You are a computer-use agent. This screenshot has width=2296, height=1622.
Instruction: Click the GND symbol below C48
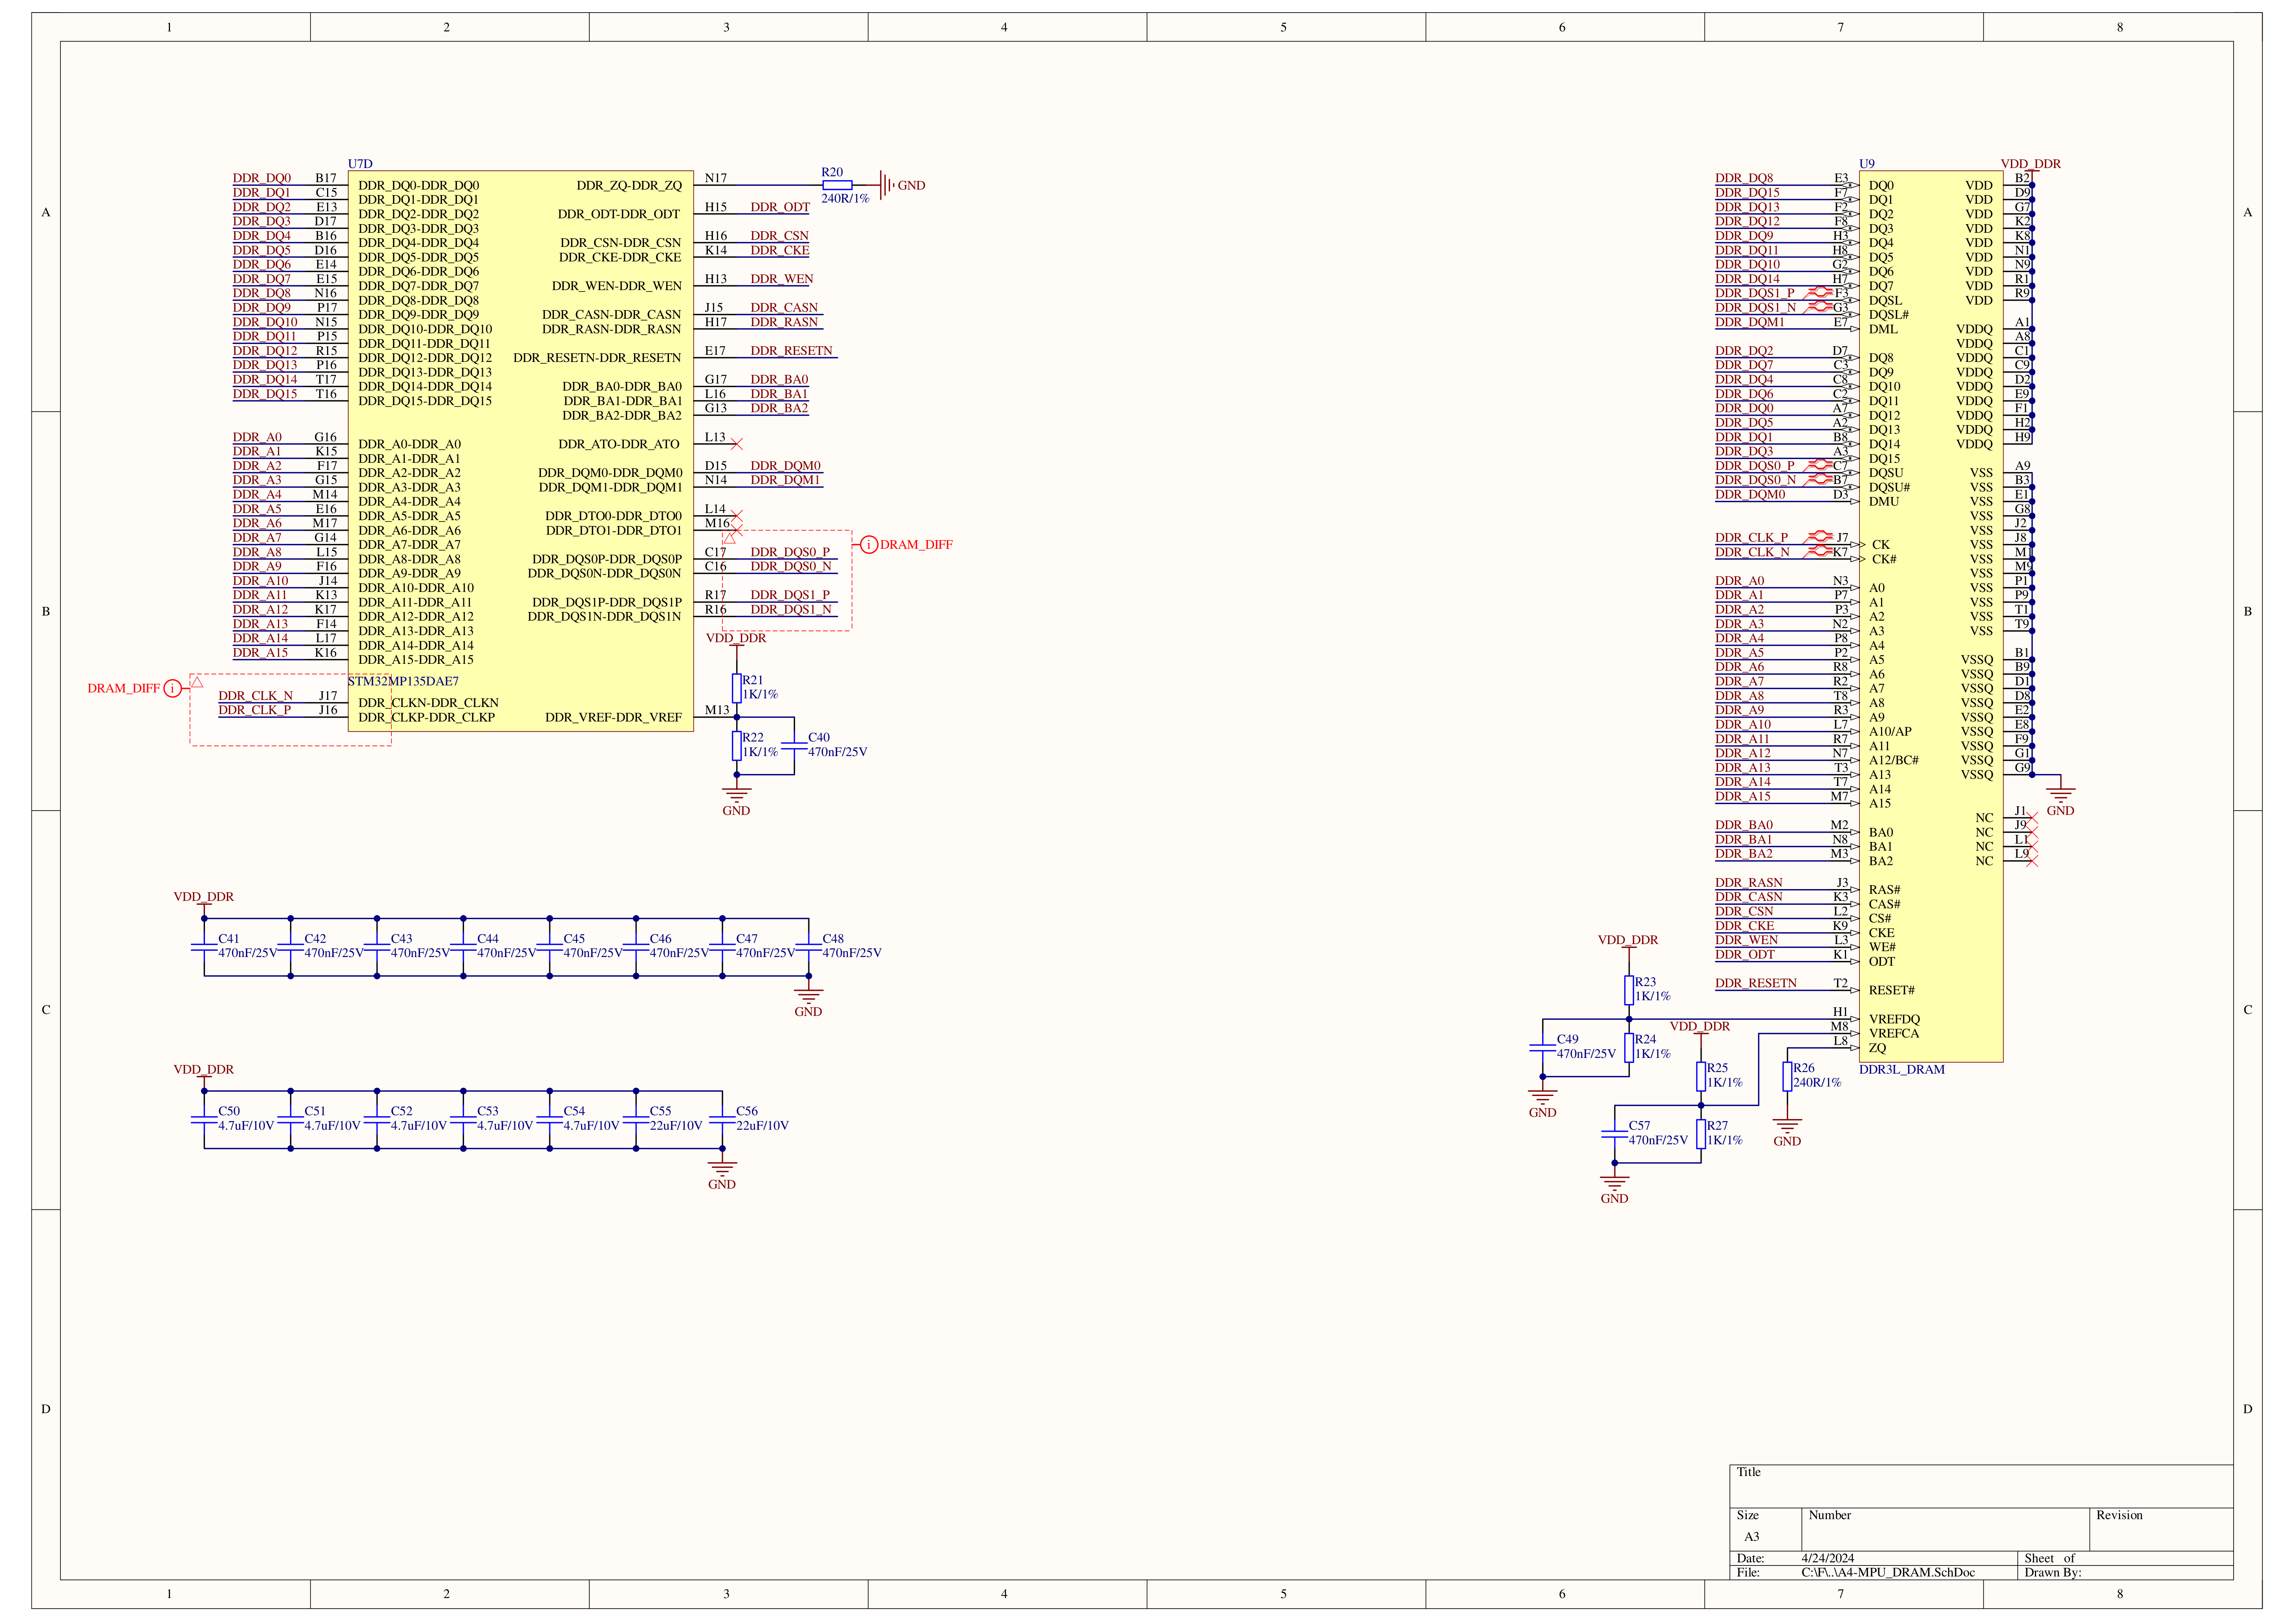(808, 1001)
